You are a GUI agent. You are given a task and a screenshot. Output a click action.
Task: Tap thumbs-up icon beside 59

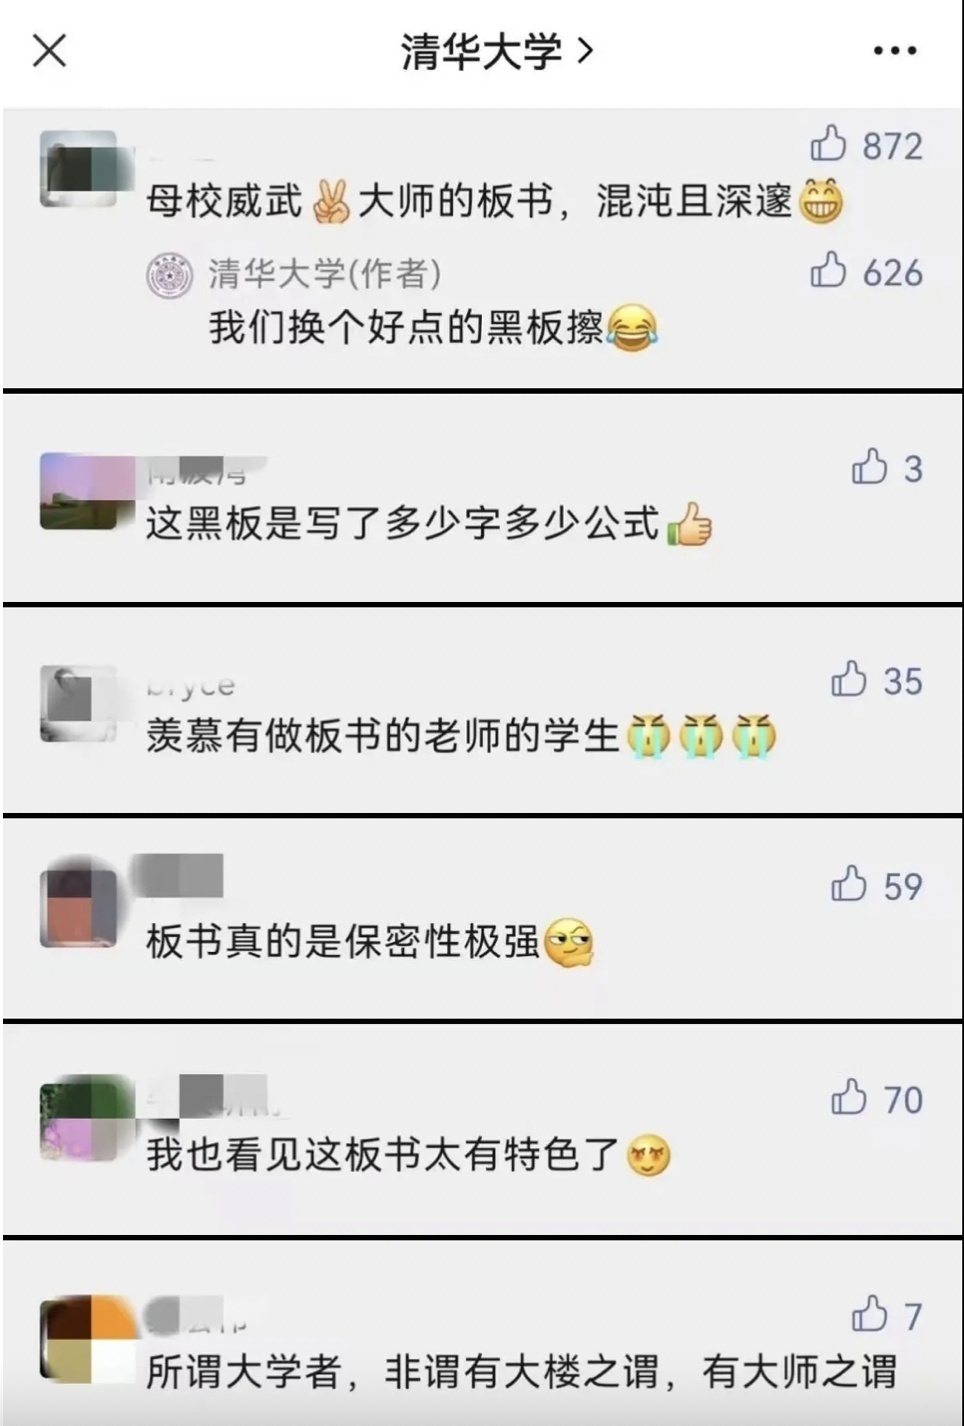tap(849, 885)
